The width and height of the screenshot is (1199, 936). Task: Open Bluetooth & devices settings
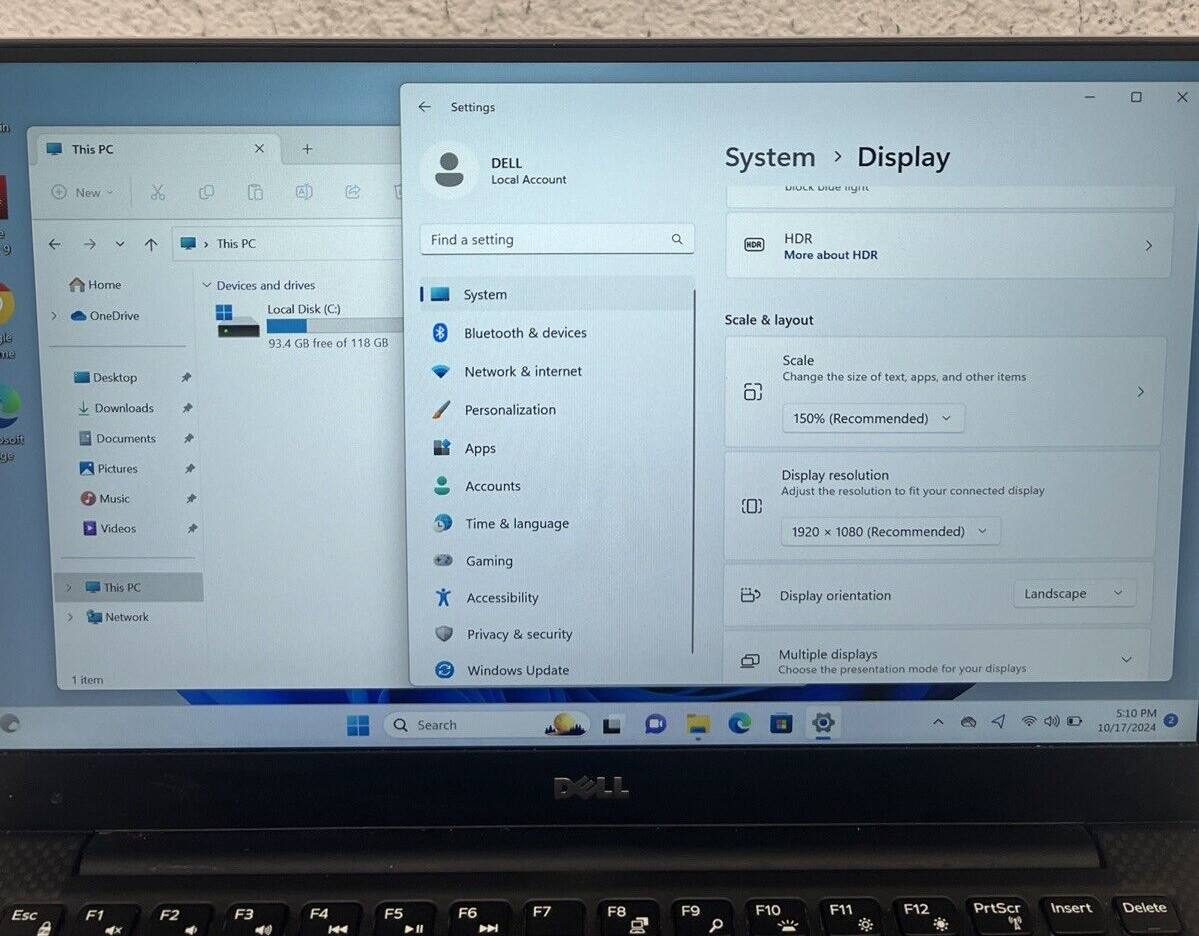[557, 333]
